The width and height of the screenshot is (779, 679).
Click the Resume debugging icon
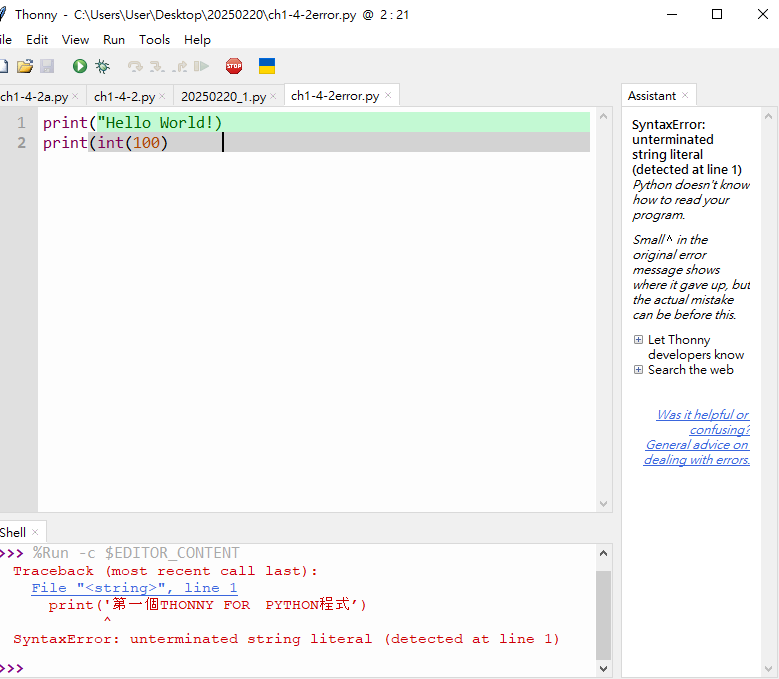coord(201,66)
